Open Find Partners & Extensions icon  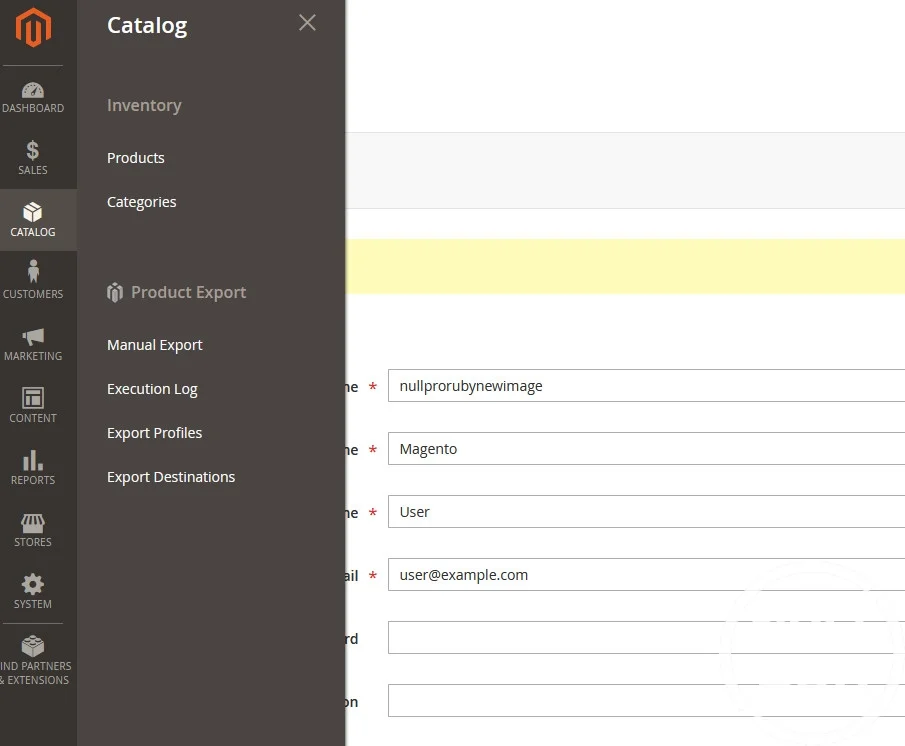pos(33,646)
